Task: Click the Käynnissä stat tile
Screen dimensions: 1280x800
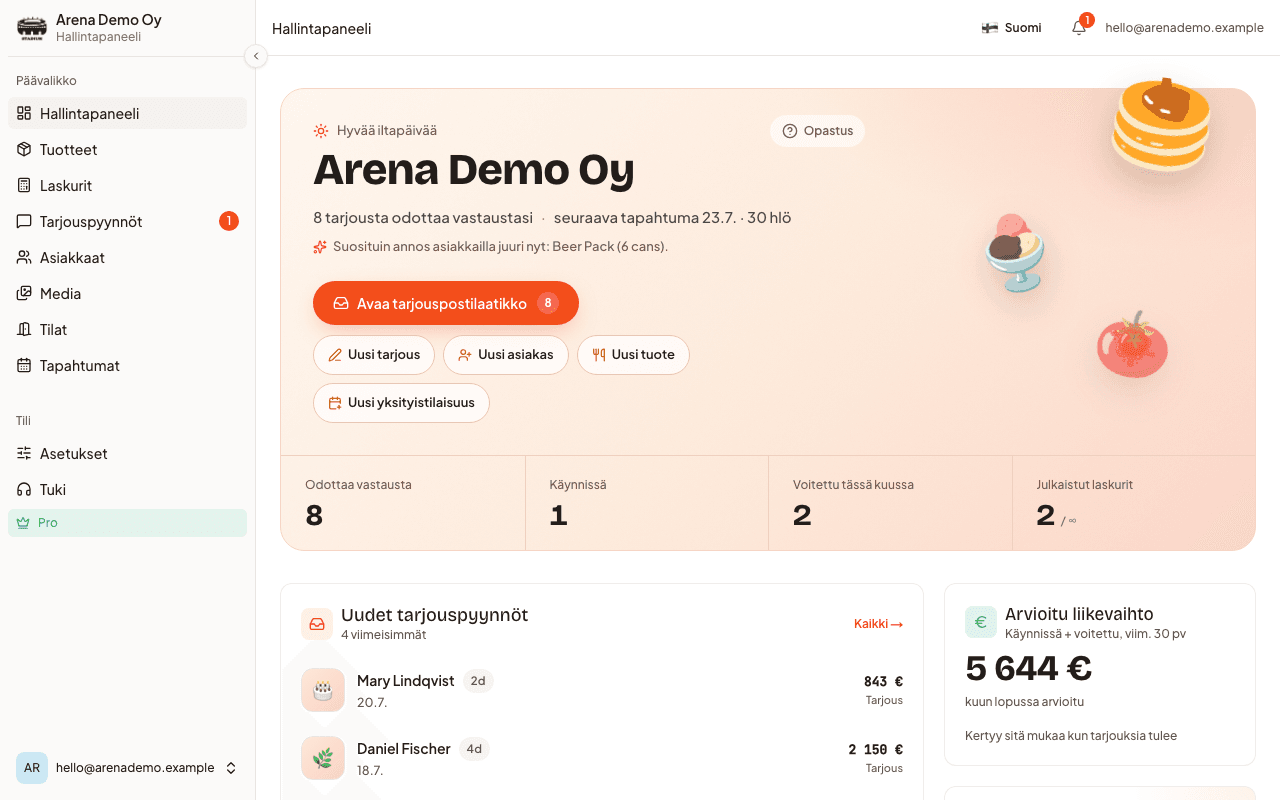Action: tap(647, 503)
